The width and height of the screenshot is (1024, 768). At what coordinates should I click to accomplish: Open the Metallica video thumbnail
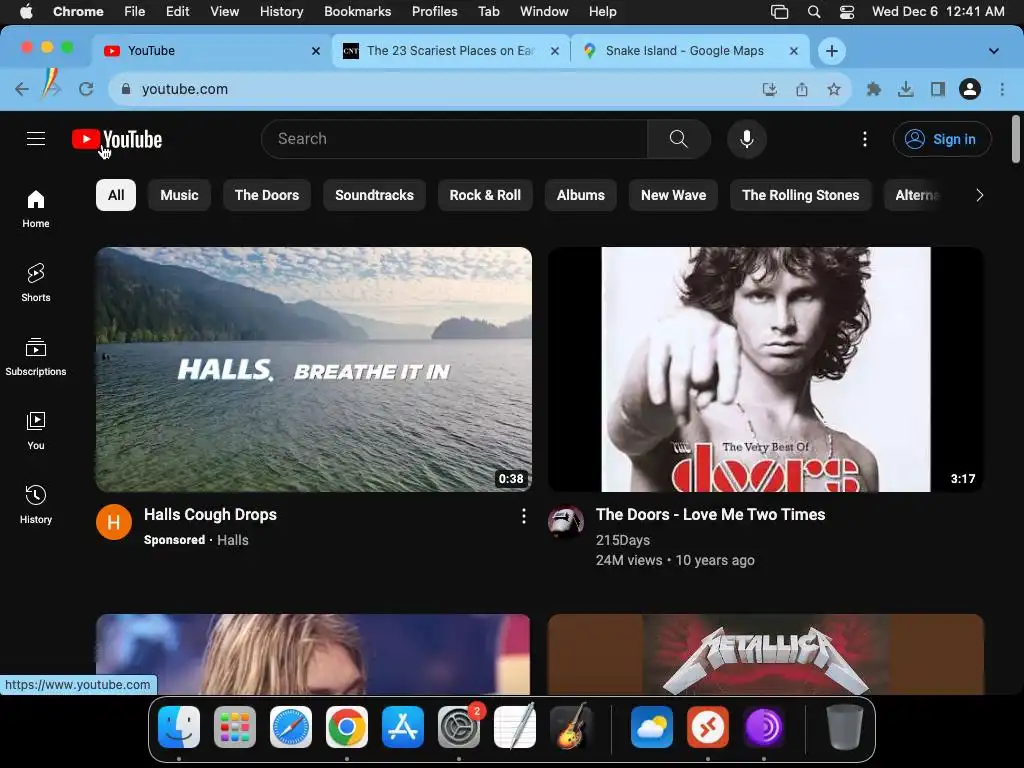point(765,654)
